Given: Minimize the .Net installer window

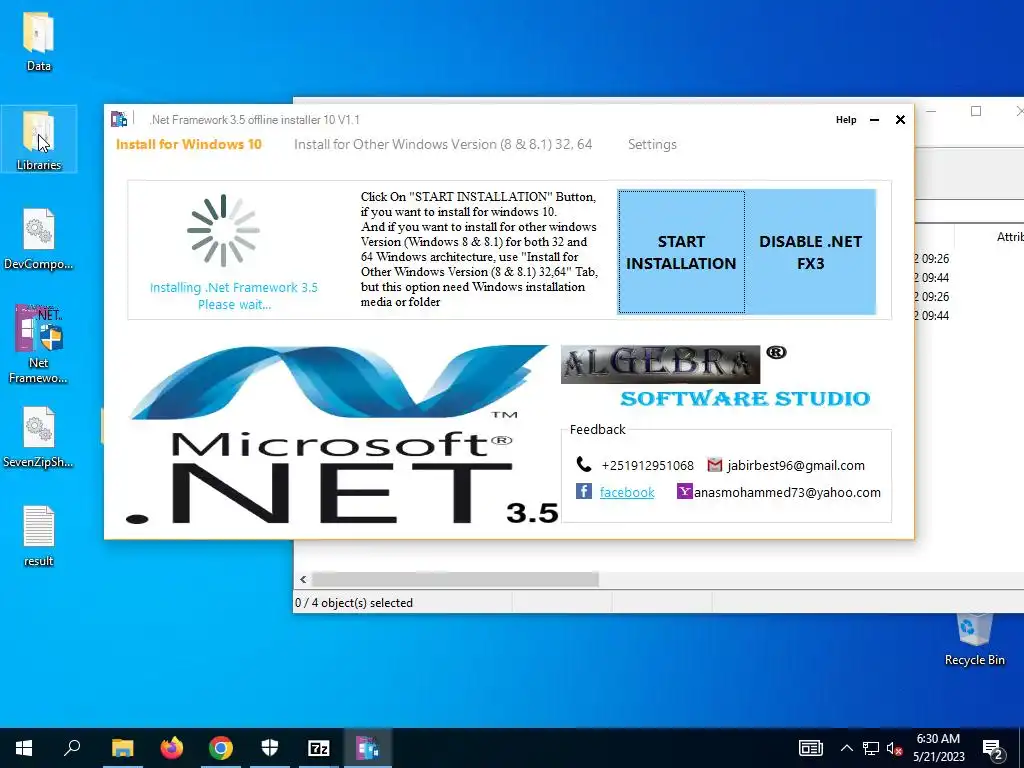Looking at the screenshot, I should (874, 120).
